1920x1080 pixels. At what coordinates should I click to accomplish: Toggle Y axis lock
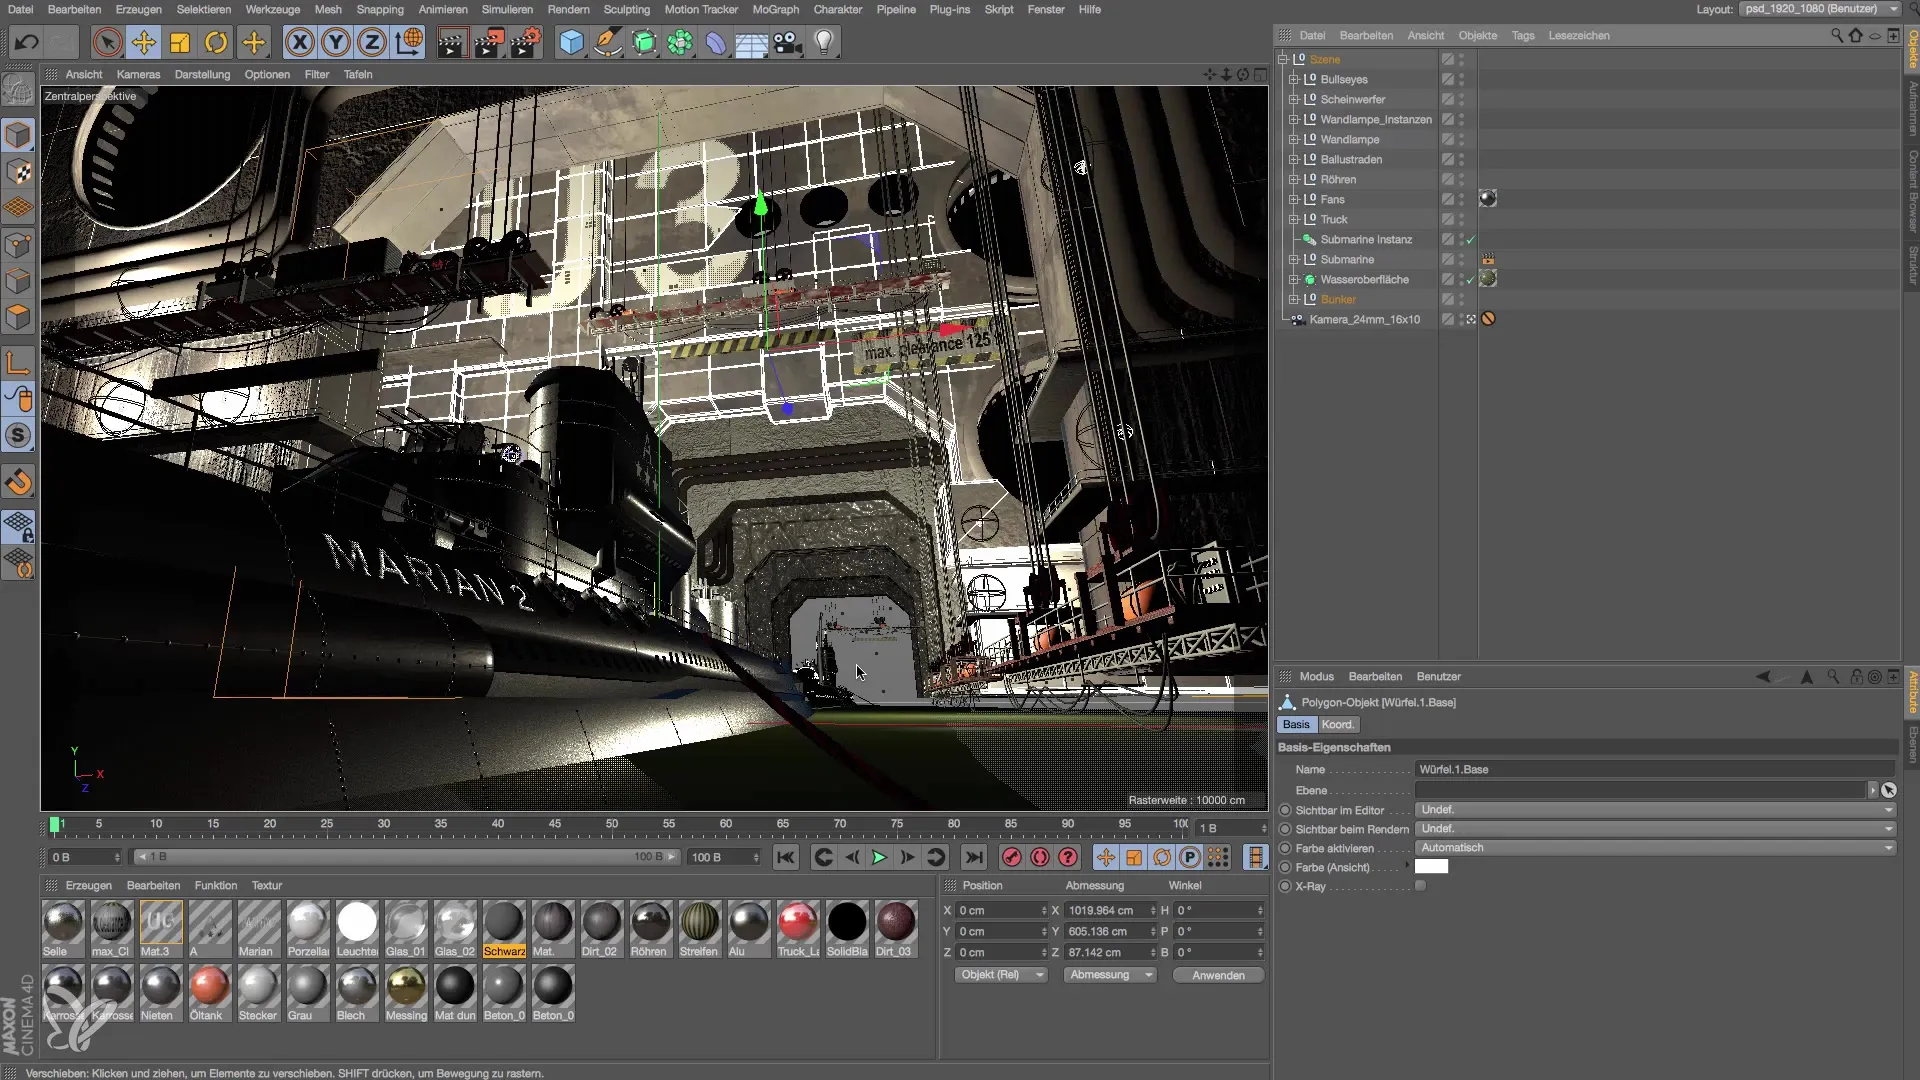[x=336, y=42]
